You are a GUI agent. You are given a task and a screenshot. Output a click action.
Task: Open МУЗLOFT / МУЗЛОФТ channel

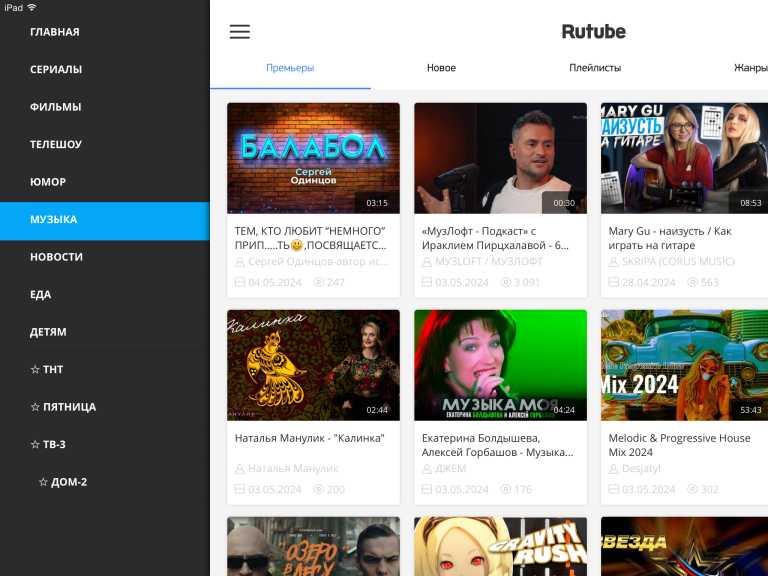point(489,262)
